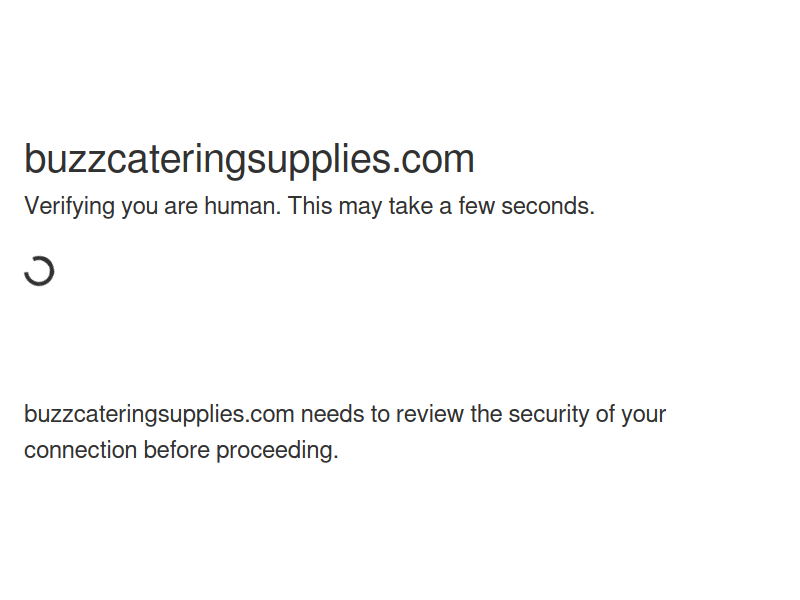Click the buzzcateringsupplies.com heading
Image resolution: width=800 pixels, height=600 pixels.
[x=249, y=159]
